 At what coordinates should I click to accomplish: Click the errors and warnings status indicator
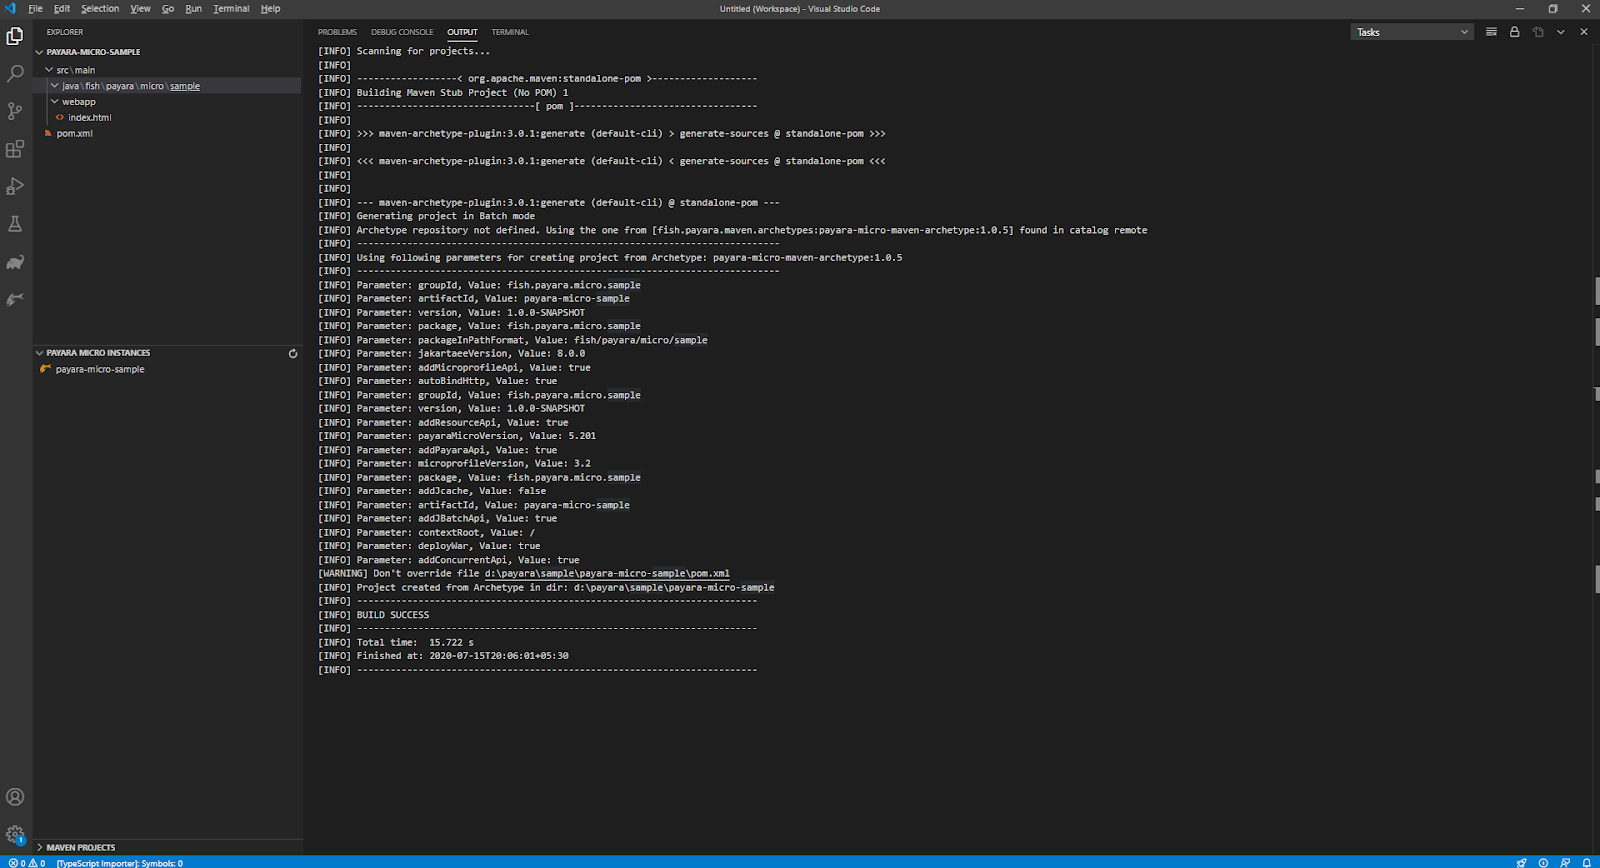(27, 863)
